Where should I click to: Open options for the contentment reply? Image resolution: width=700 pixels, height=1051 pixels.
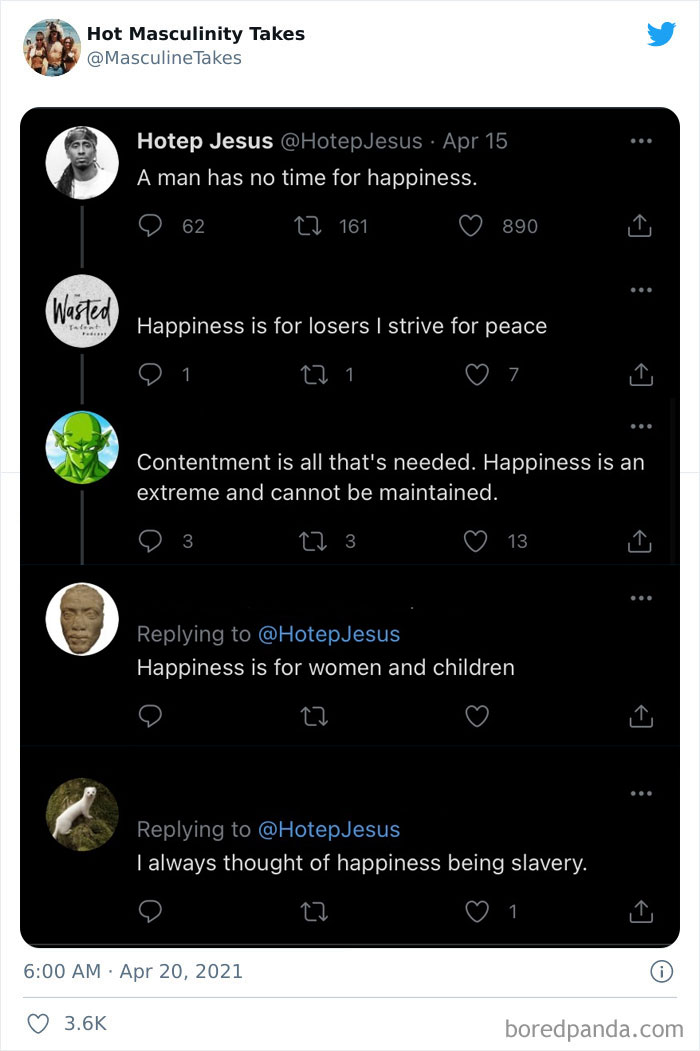[x=641, y=425]
